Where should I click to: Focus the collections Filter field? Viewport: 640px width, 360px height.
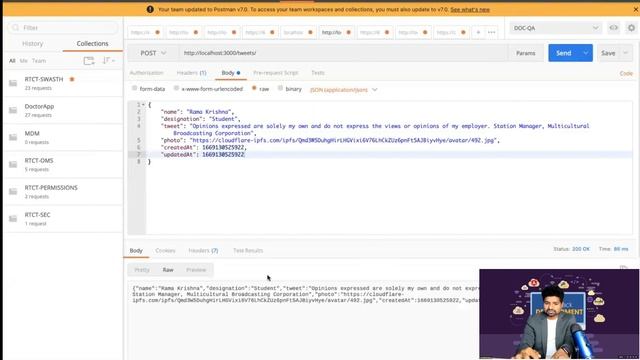click(x=63, y=27)
